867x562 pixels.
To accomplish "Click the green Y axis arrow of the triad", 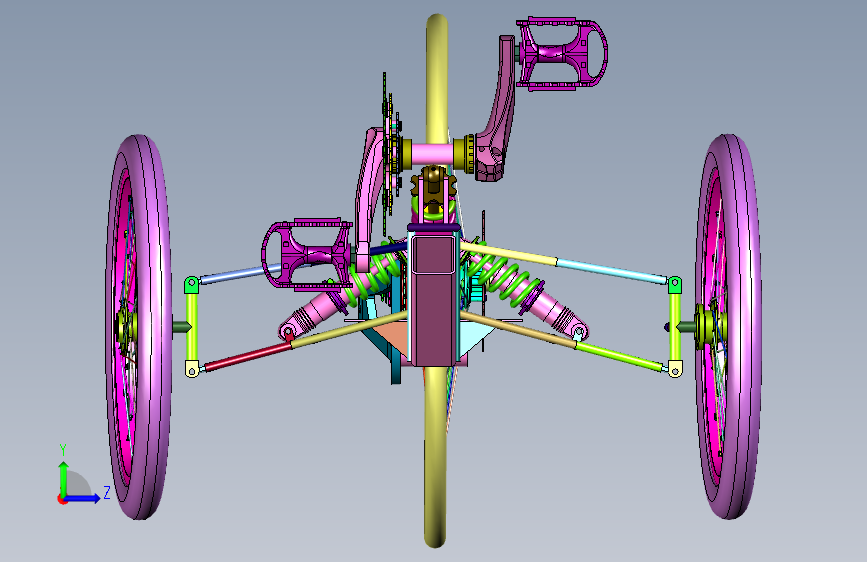I will (64, 477).
